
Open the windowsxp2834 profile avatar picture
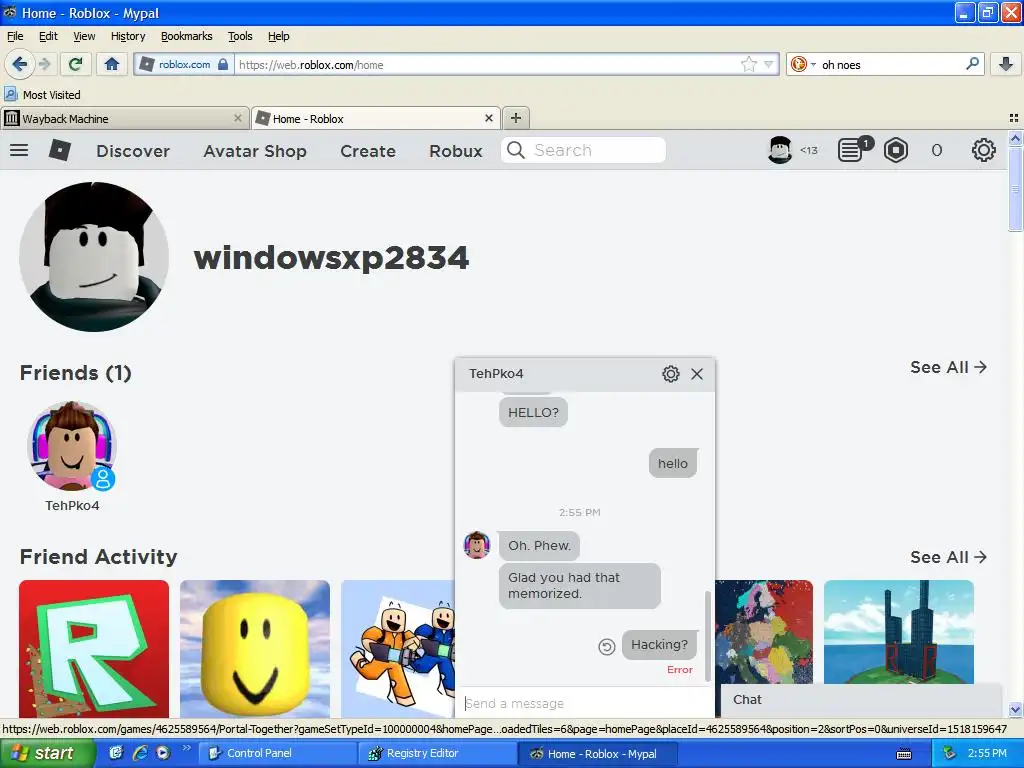coord(94,257)
